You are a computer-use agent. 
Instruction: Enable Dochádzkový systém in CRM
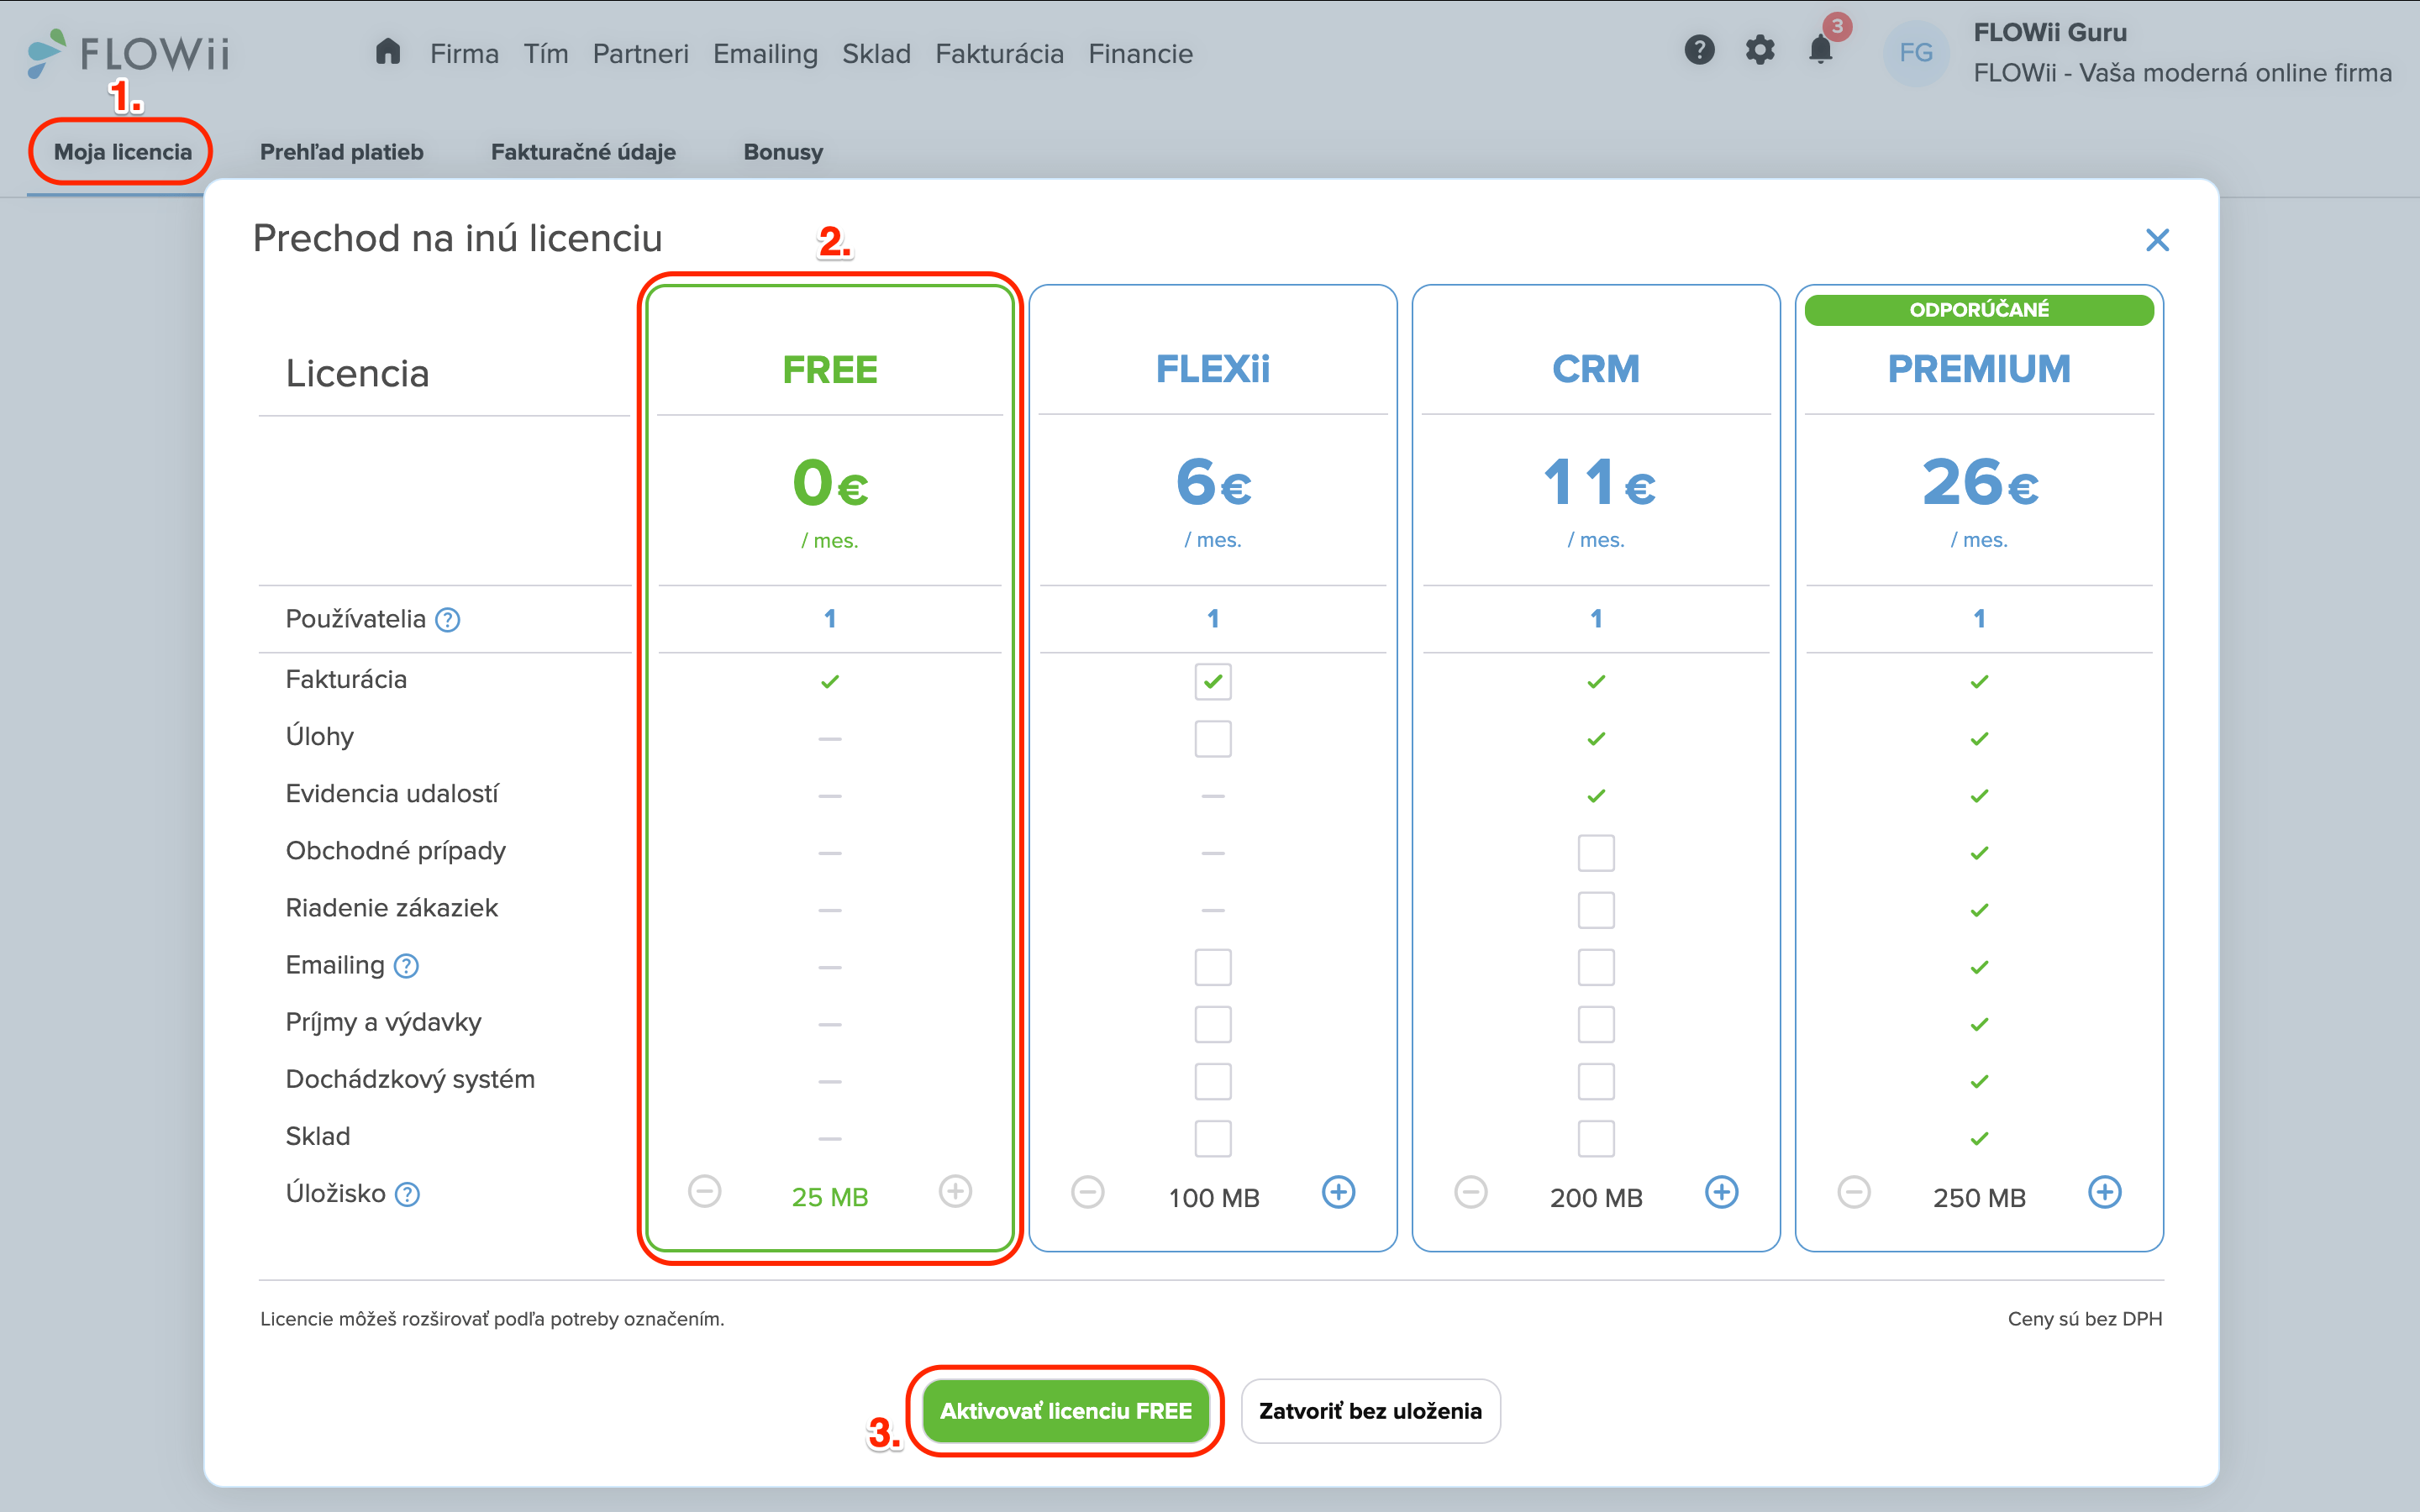click(x=1596, y=1081)
